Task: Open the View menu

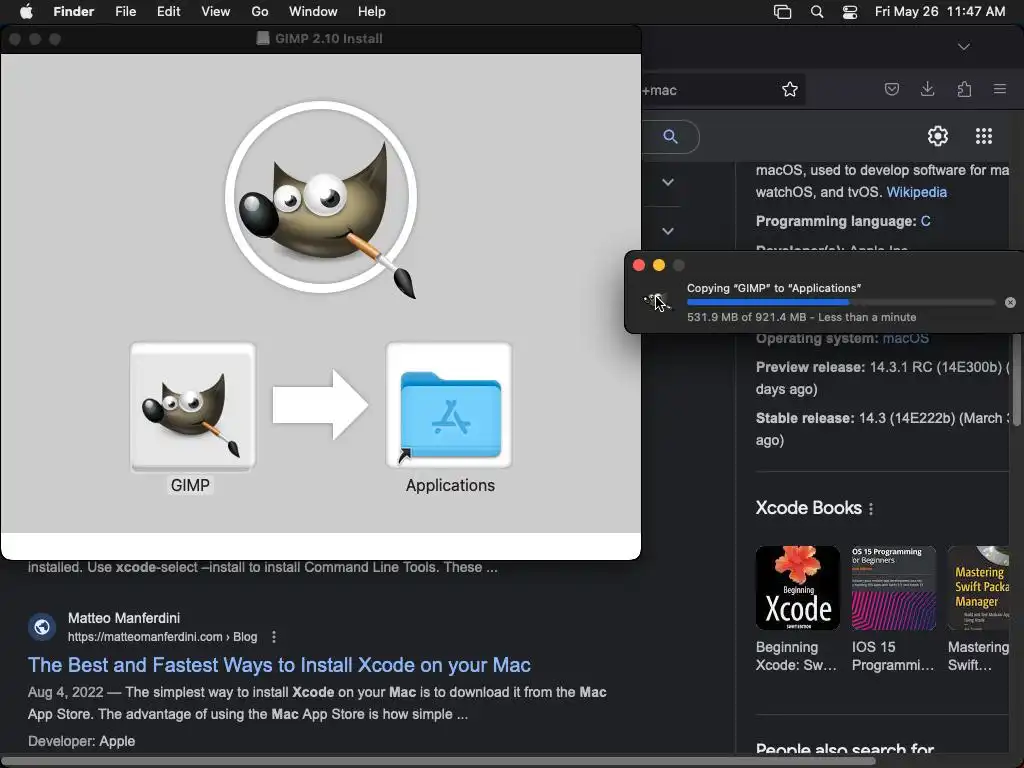Action: coord(216,11)
